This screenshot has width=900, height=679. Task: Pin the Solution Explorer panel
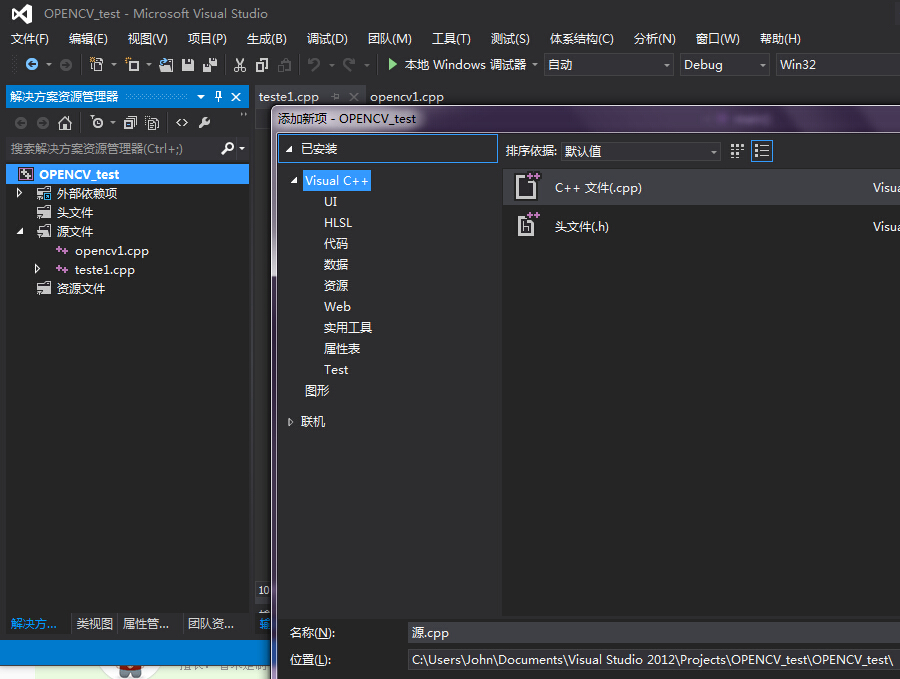click(218, 96)
